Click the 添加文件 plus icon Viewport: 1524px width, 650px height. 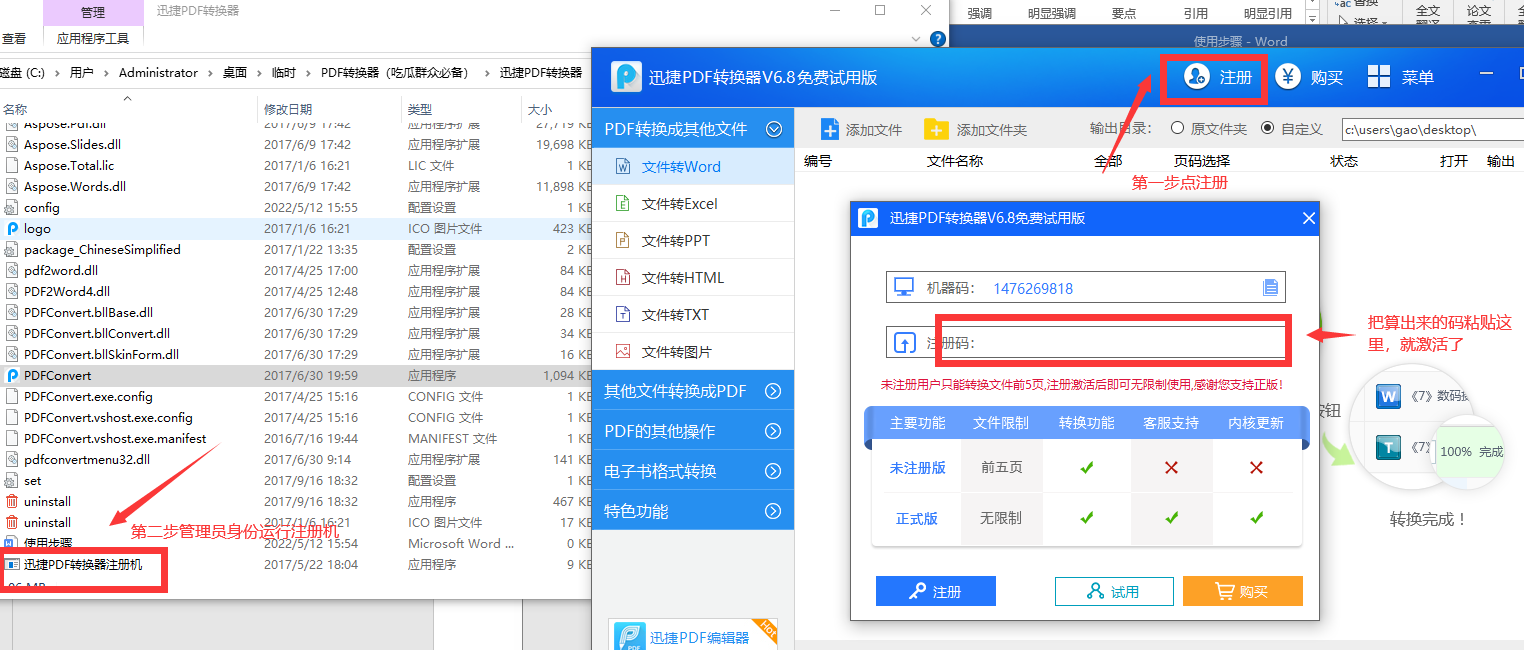point(830,129)
